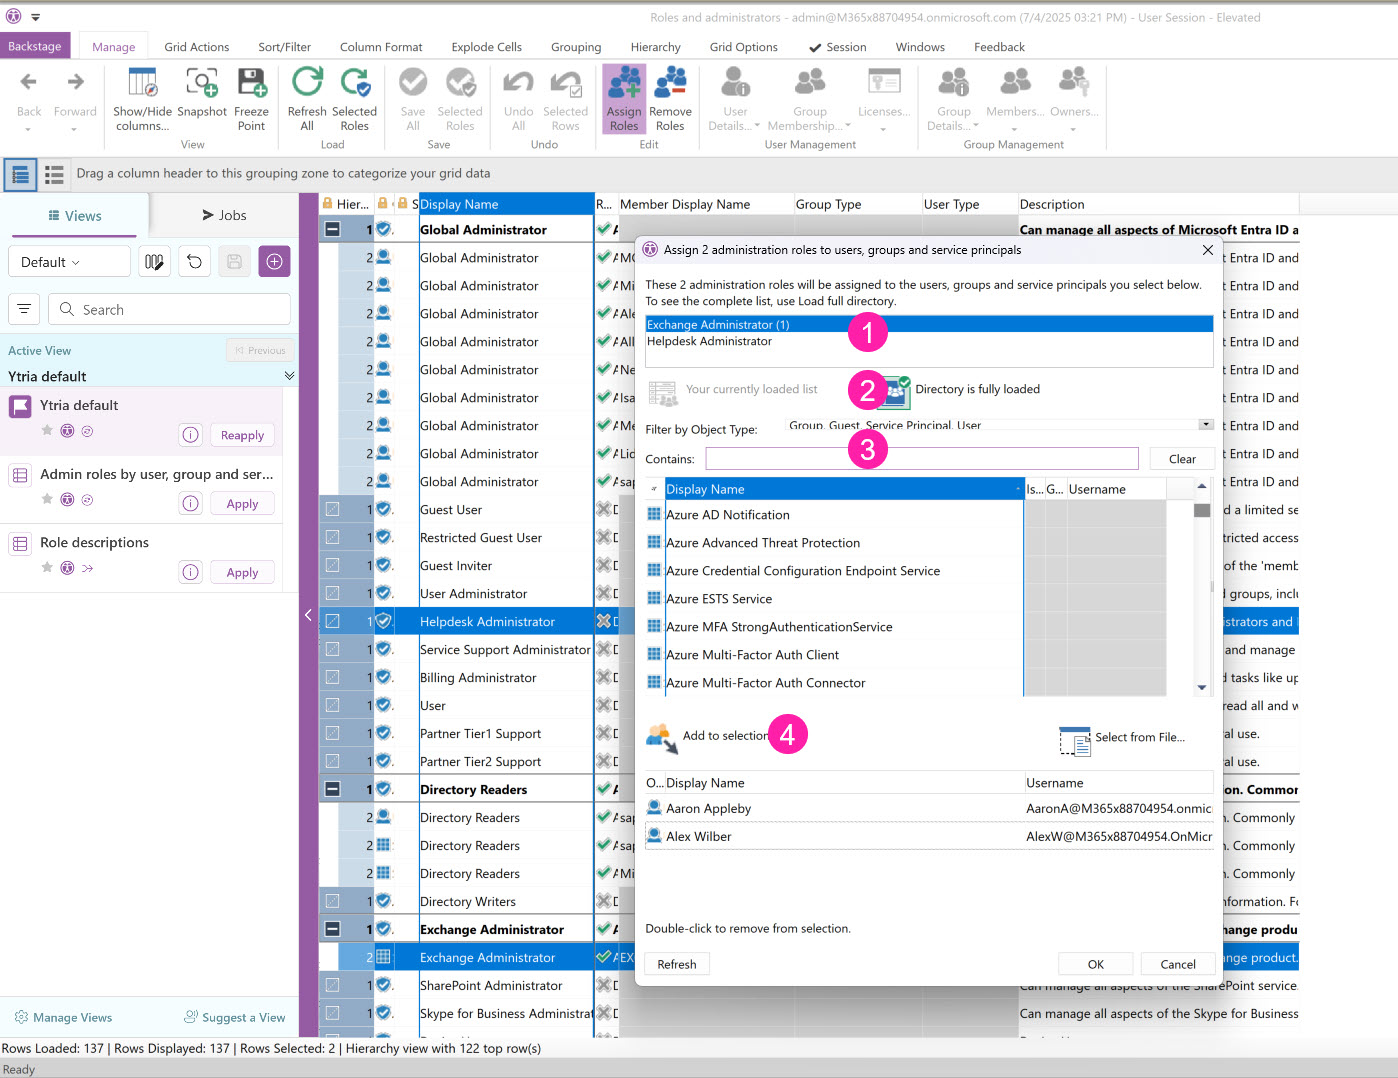Click the Contains filter text field

(921, 459)
